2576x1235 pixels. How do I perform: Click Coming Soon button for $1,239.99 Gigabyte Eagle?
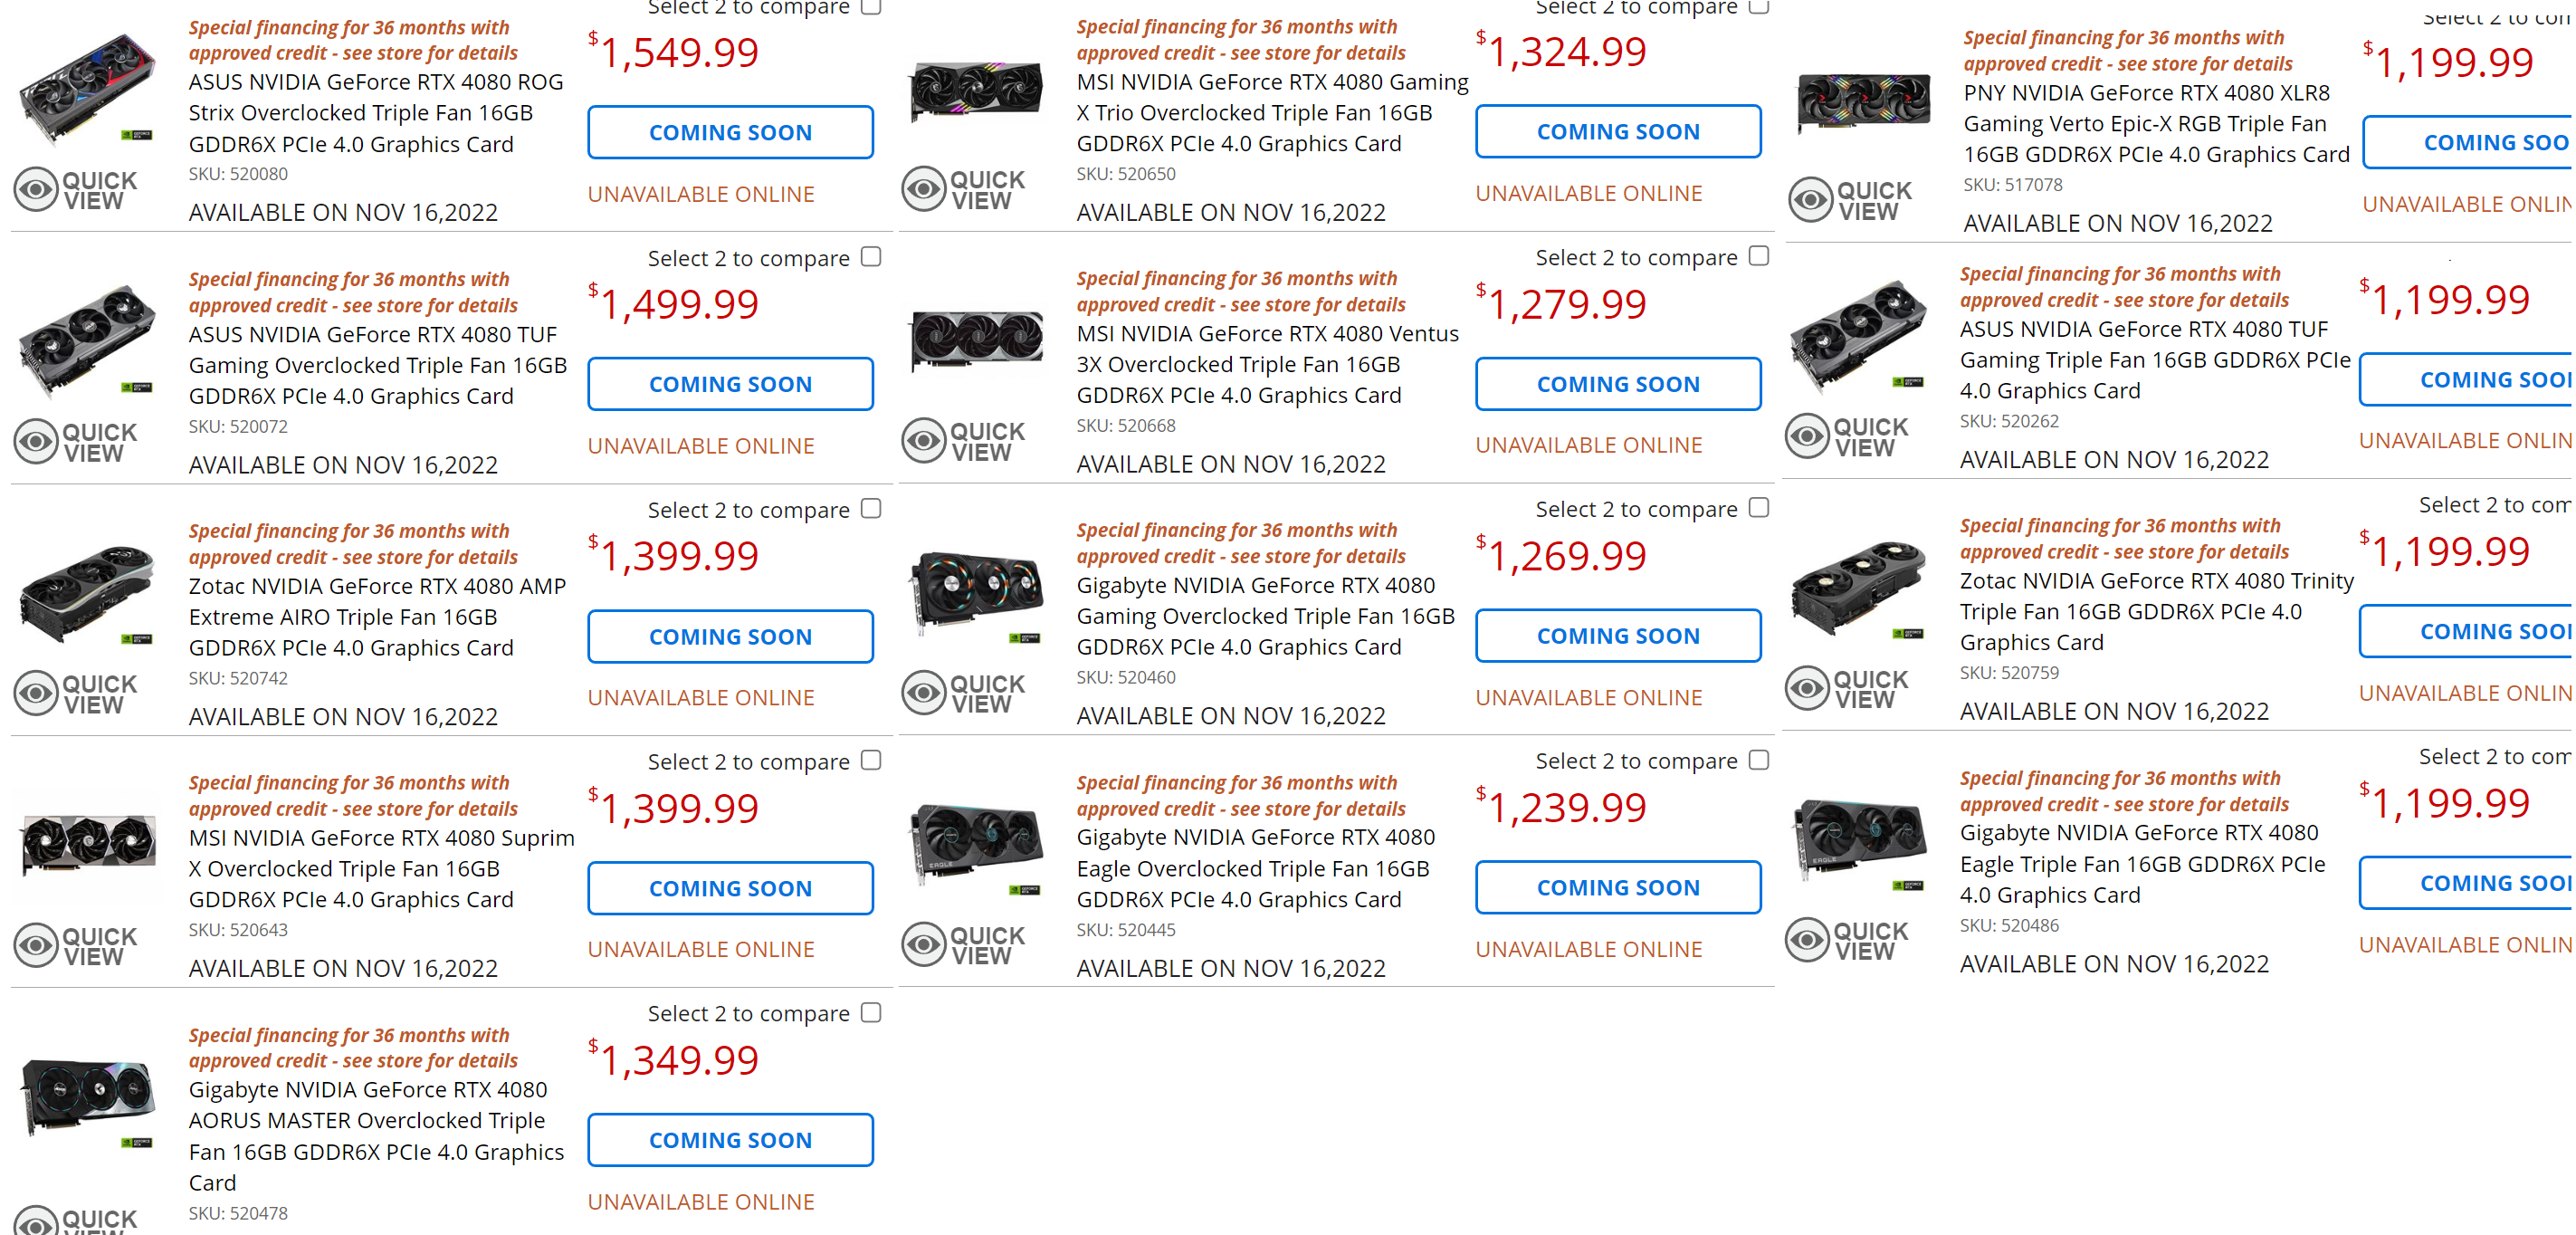coord(1618,887)
